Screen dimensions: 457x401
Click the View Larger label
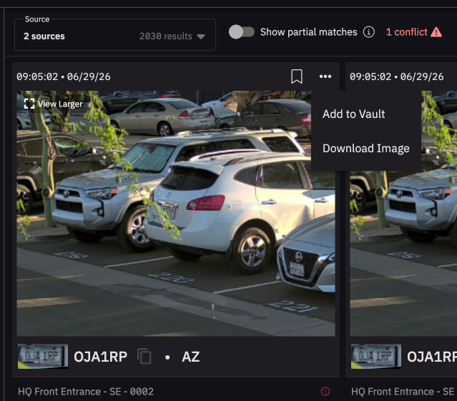(x=60, y=104)
